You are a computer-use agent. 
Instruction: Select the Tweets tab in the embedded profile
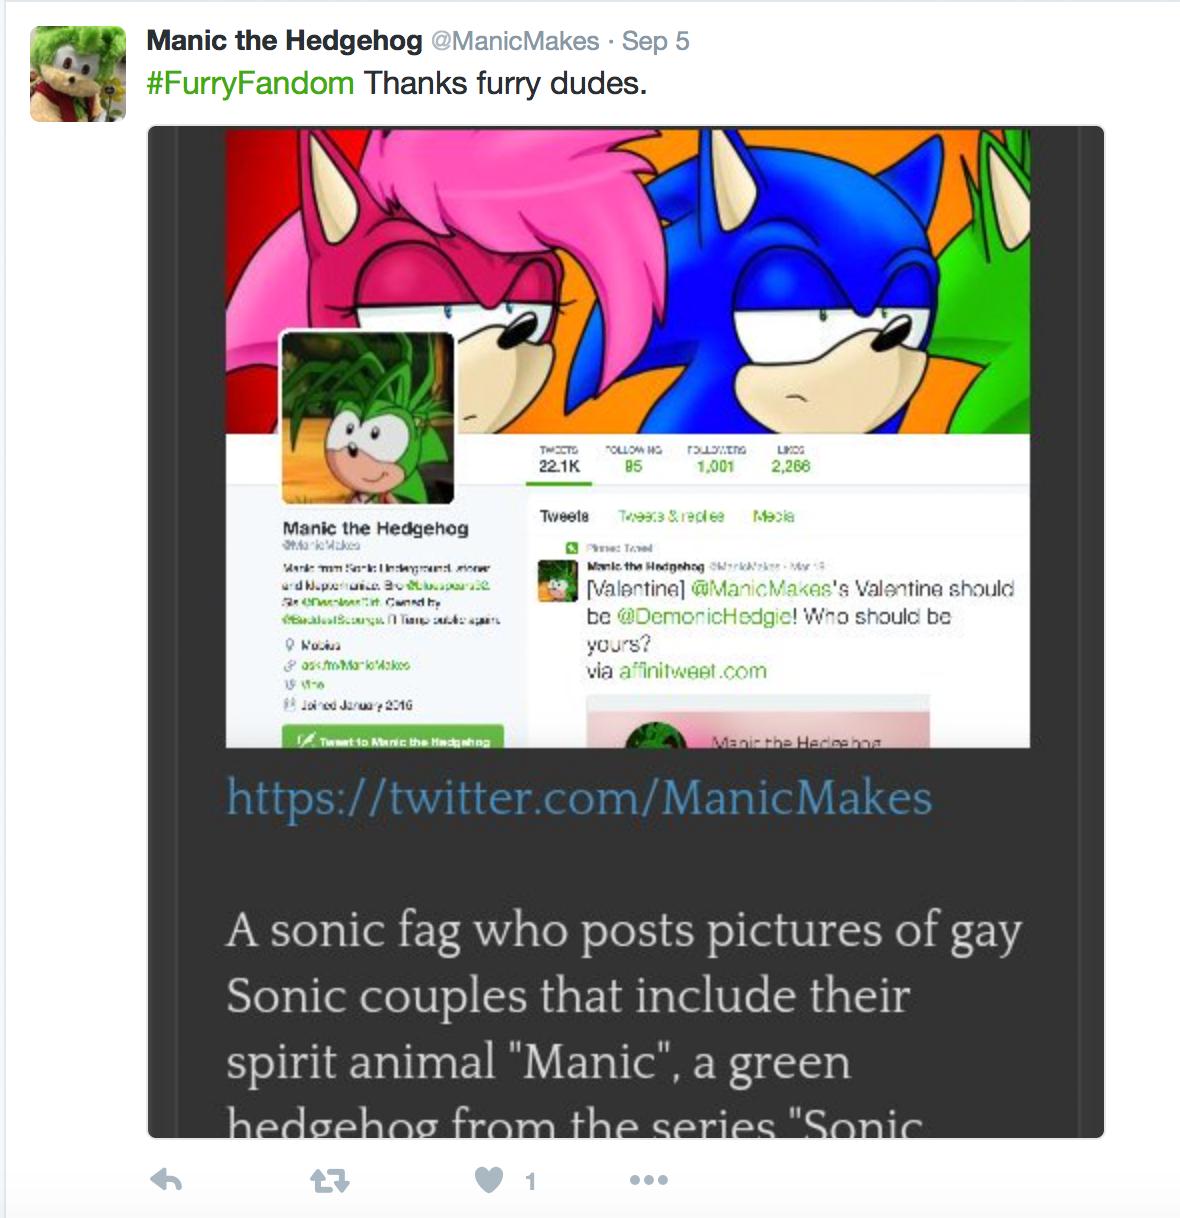click(x=564, y=516)
